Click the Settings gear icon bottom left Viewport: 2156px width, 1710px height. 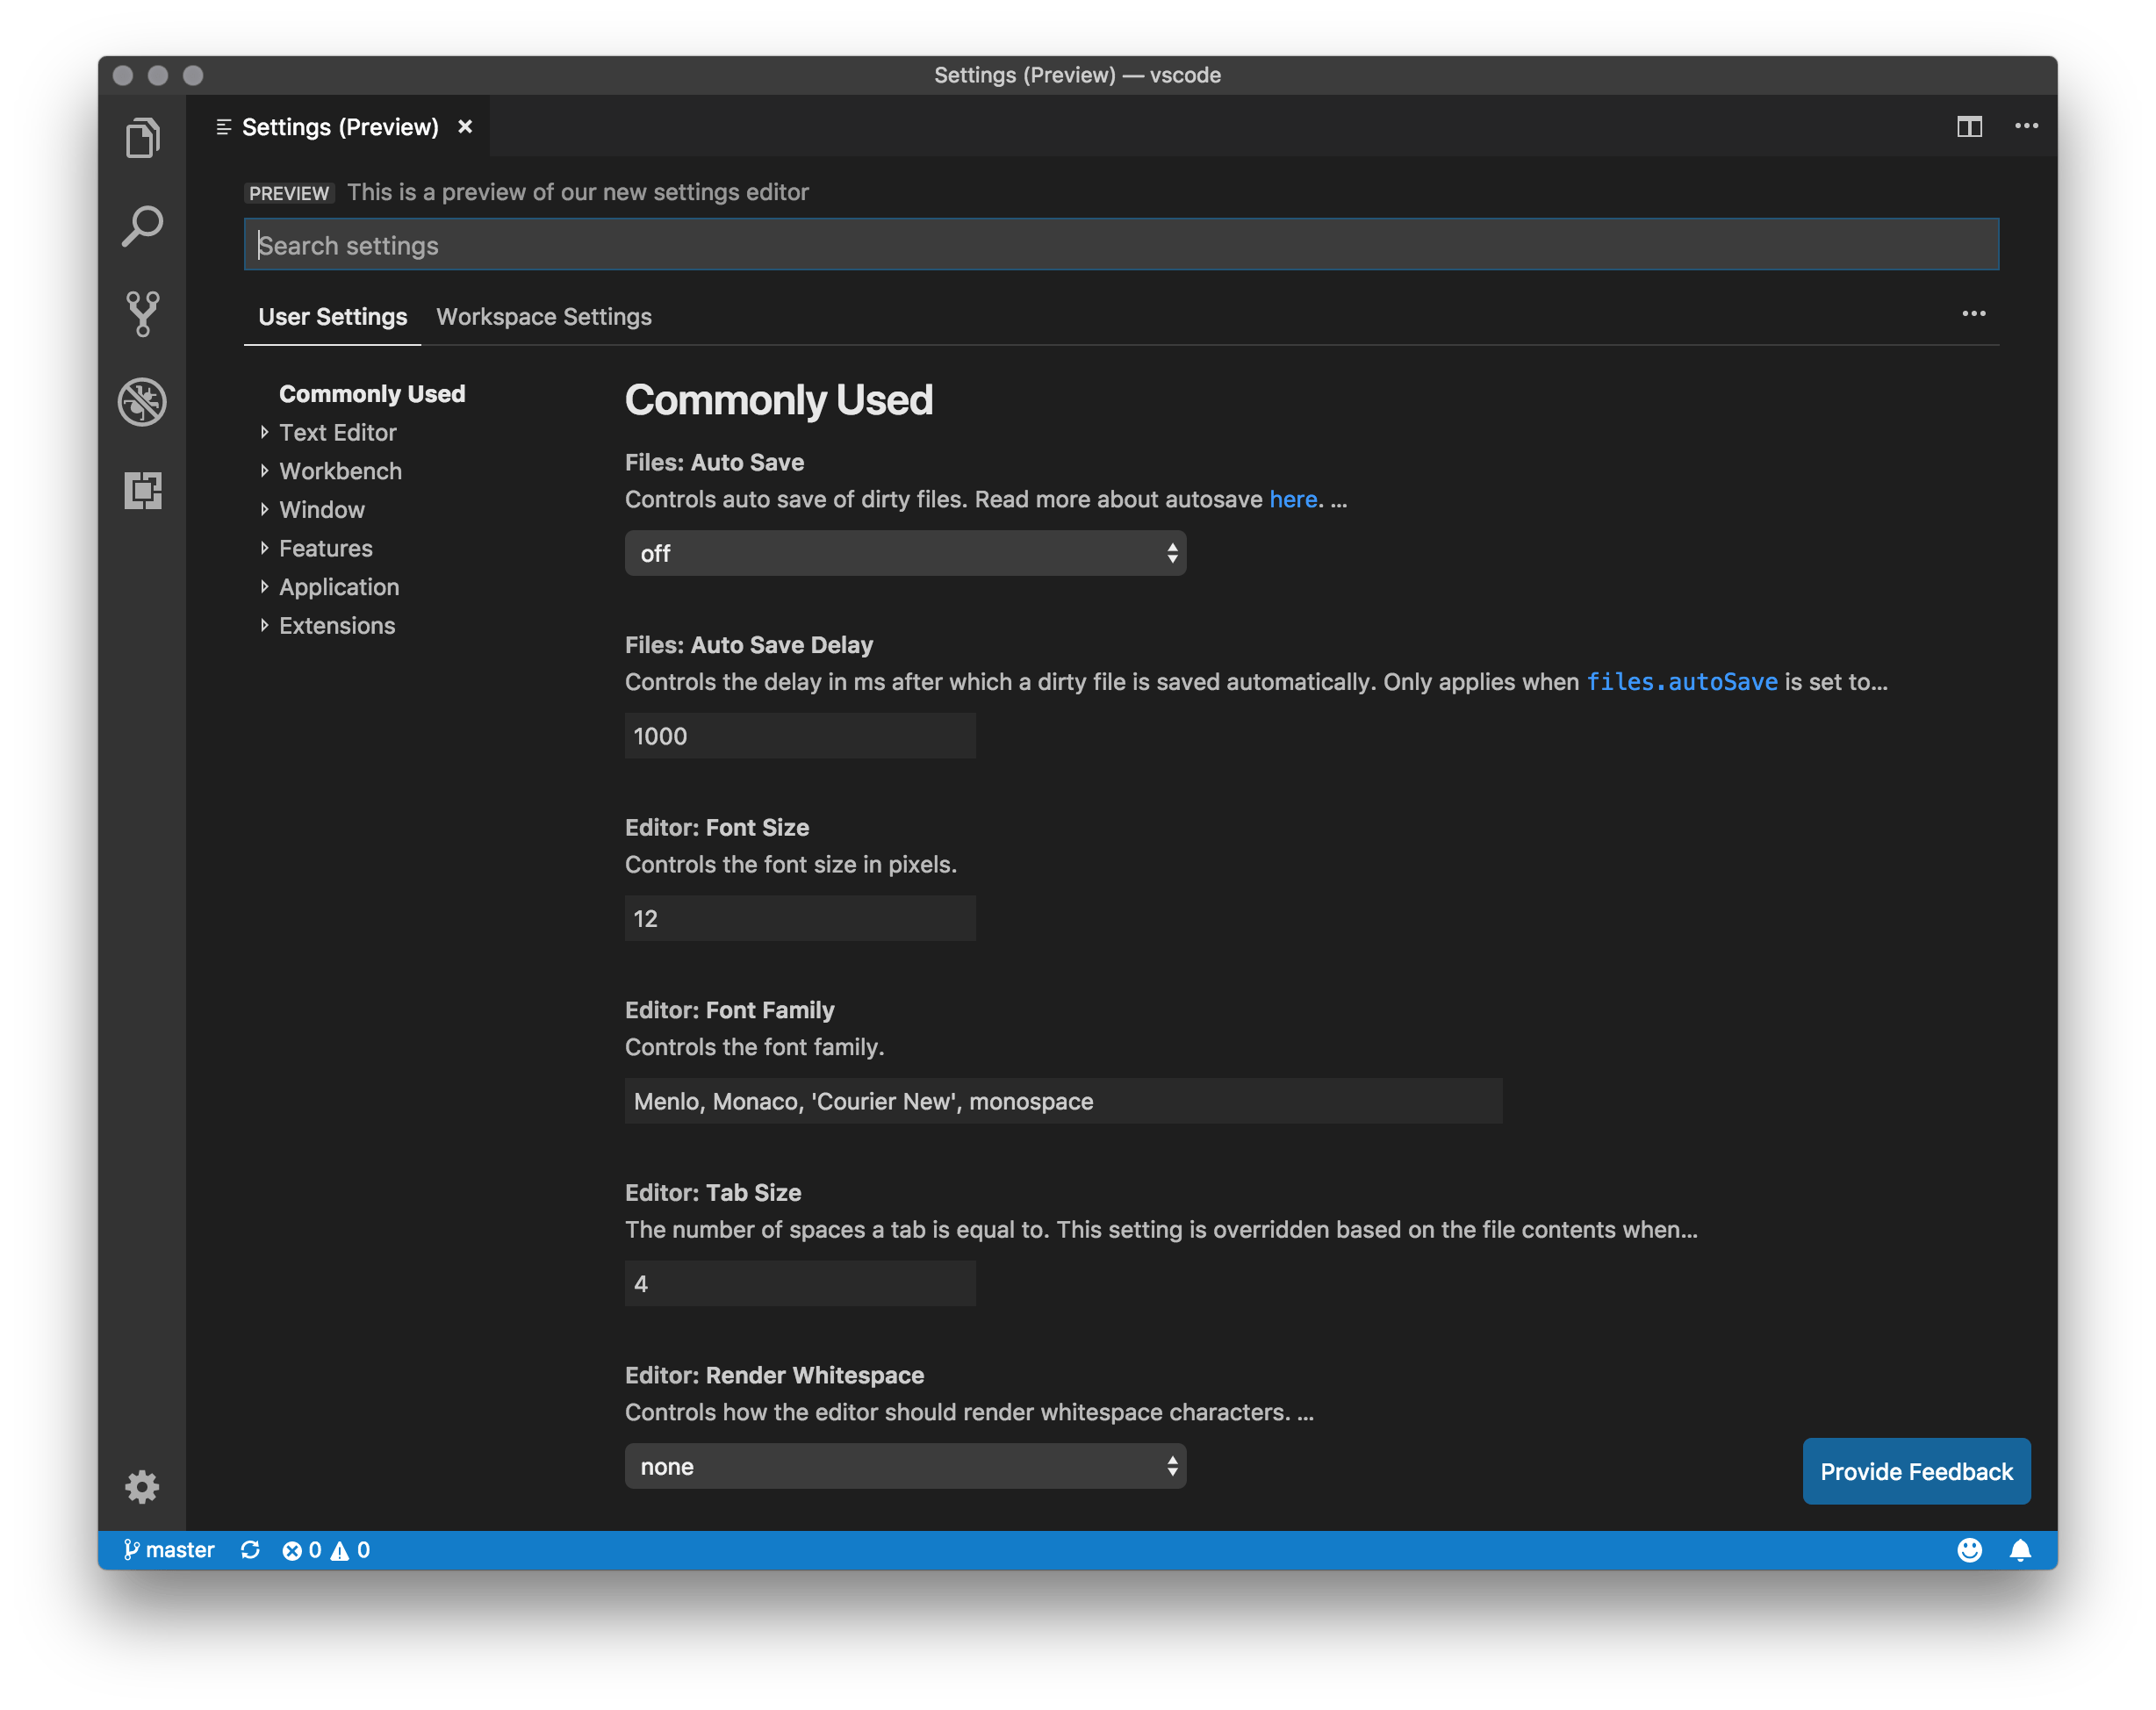coord(141,1488)
